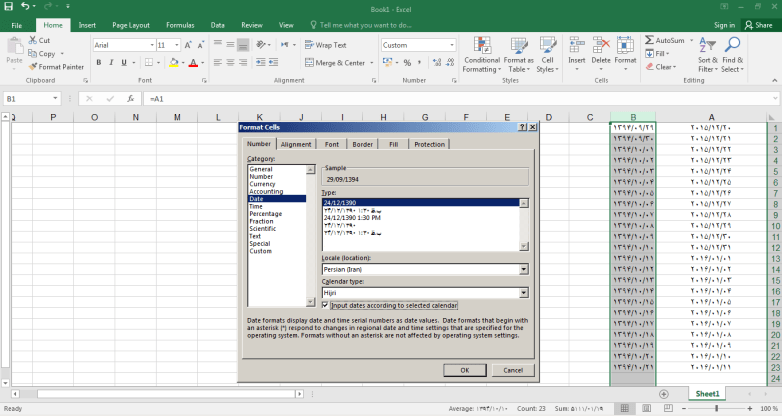
Task: Select Currency in Category list
Action: (x=262, y=184)
